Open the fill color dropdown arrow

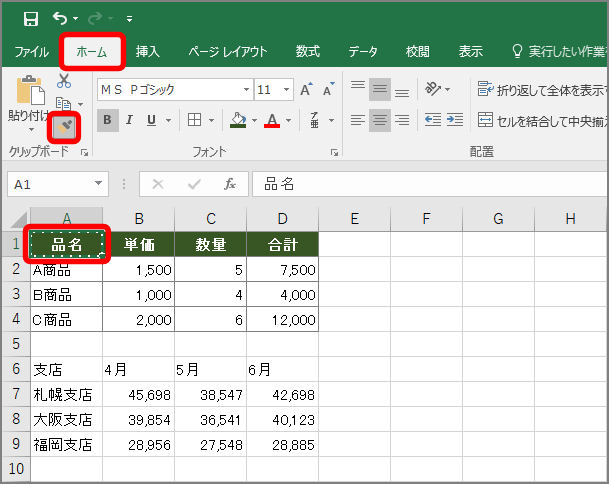point(254,120)
